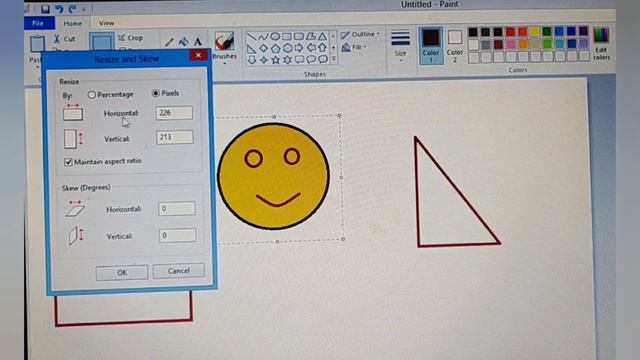Pick the purple color swatch
The height and width of the screenshot is (360, 640).
[x=583, y=32]
